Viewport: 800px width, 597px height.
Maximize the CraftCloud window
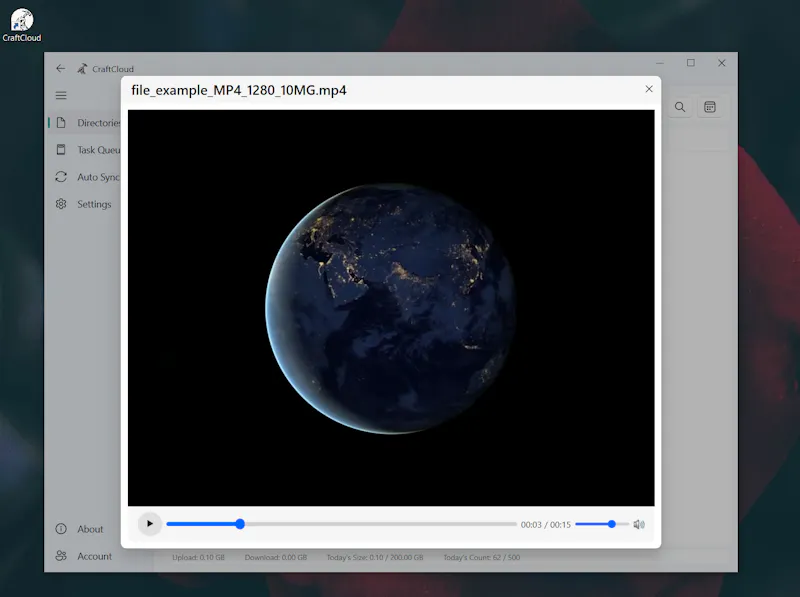click(691, 63)
